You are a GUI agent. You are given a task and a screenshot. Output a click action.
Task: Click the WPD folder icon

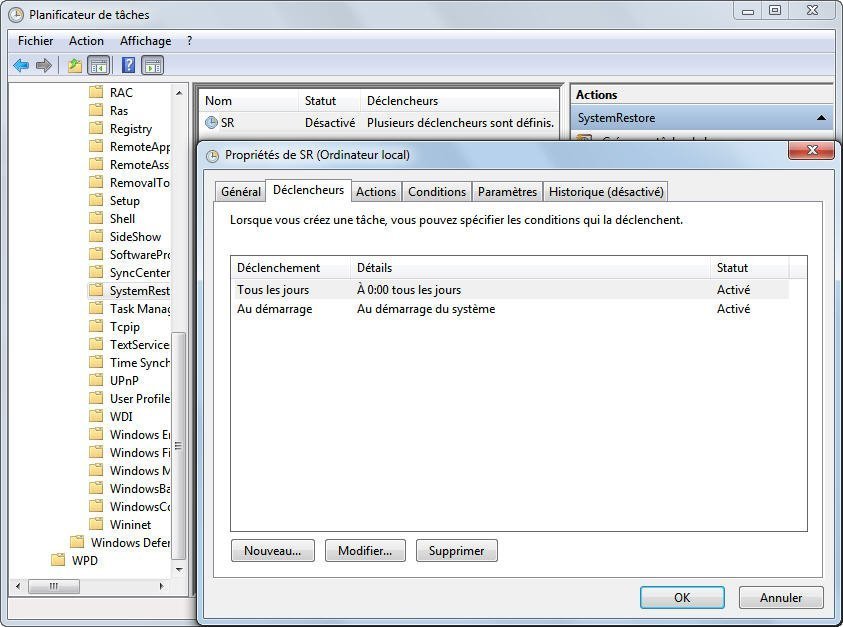coord(58,560)
